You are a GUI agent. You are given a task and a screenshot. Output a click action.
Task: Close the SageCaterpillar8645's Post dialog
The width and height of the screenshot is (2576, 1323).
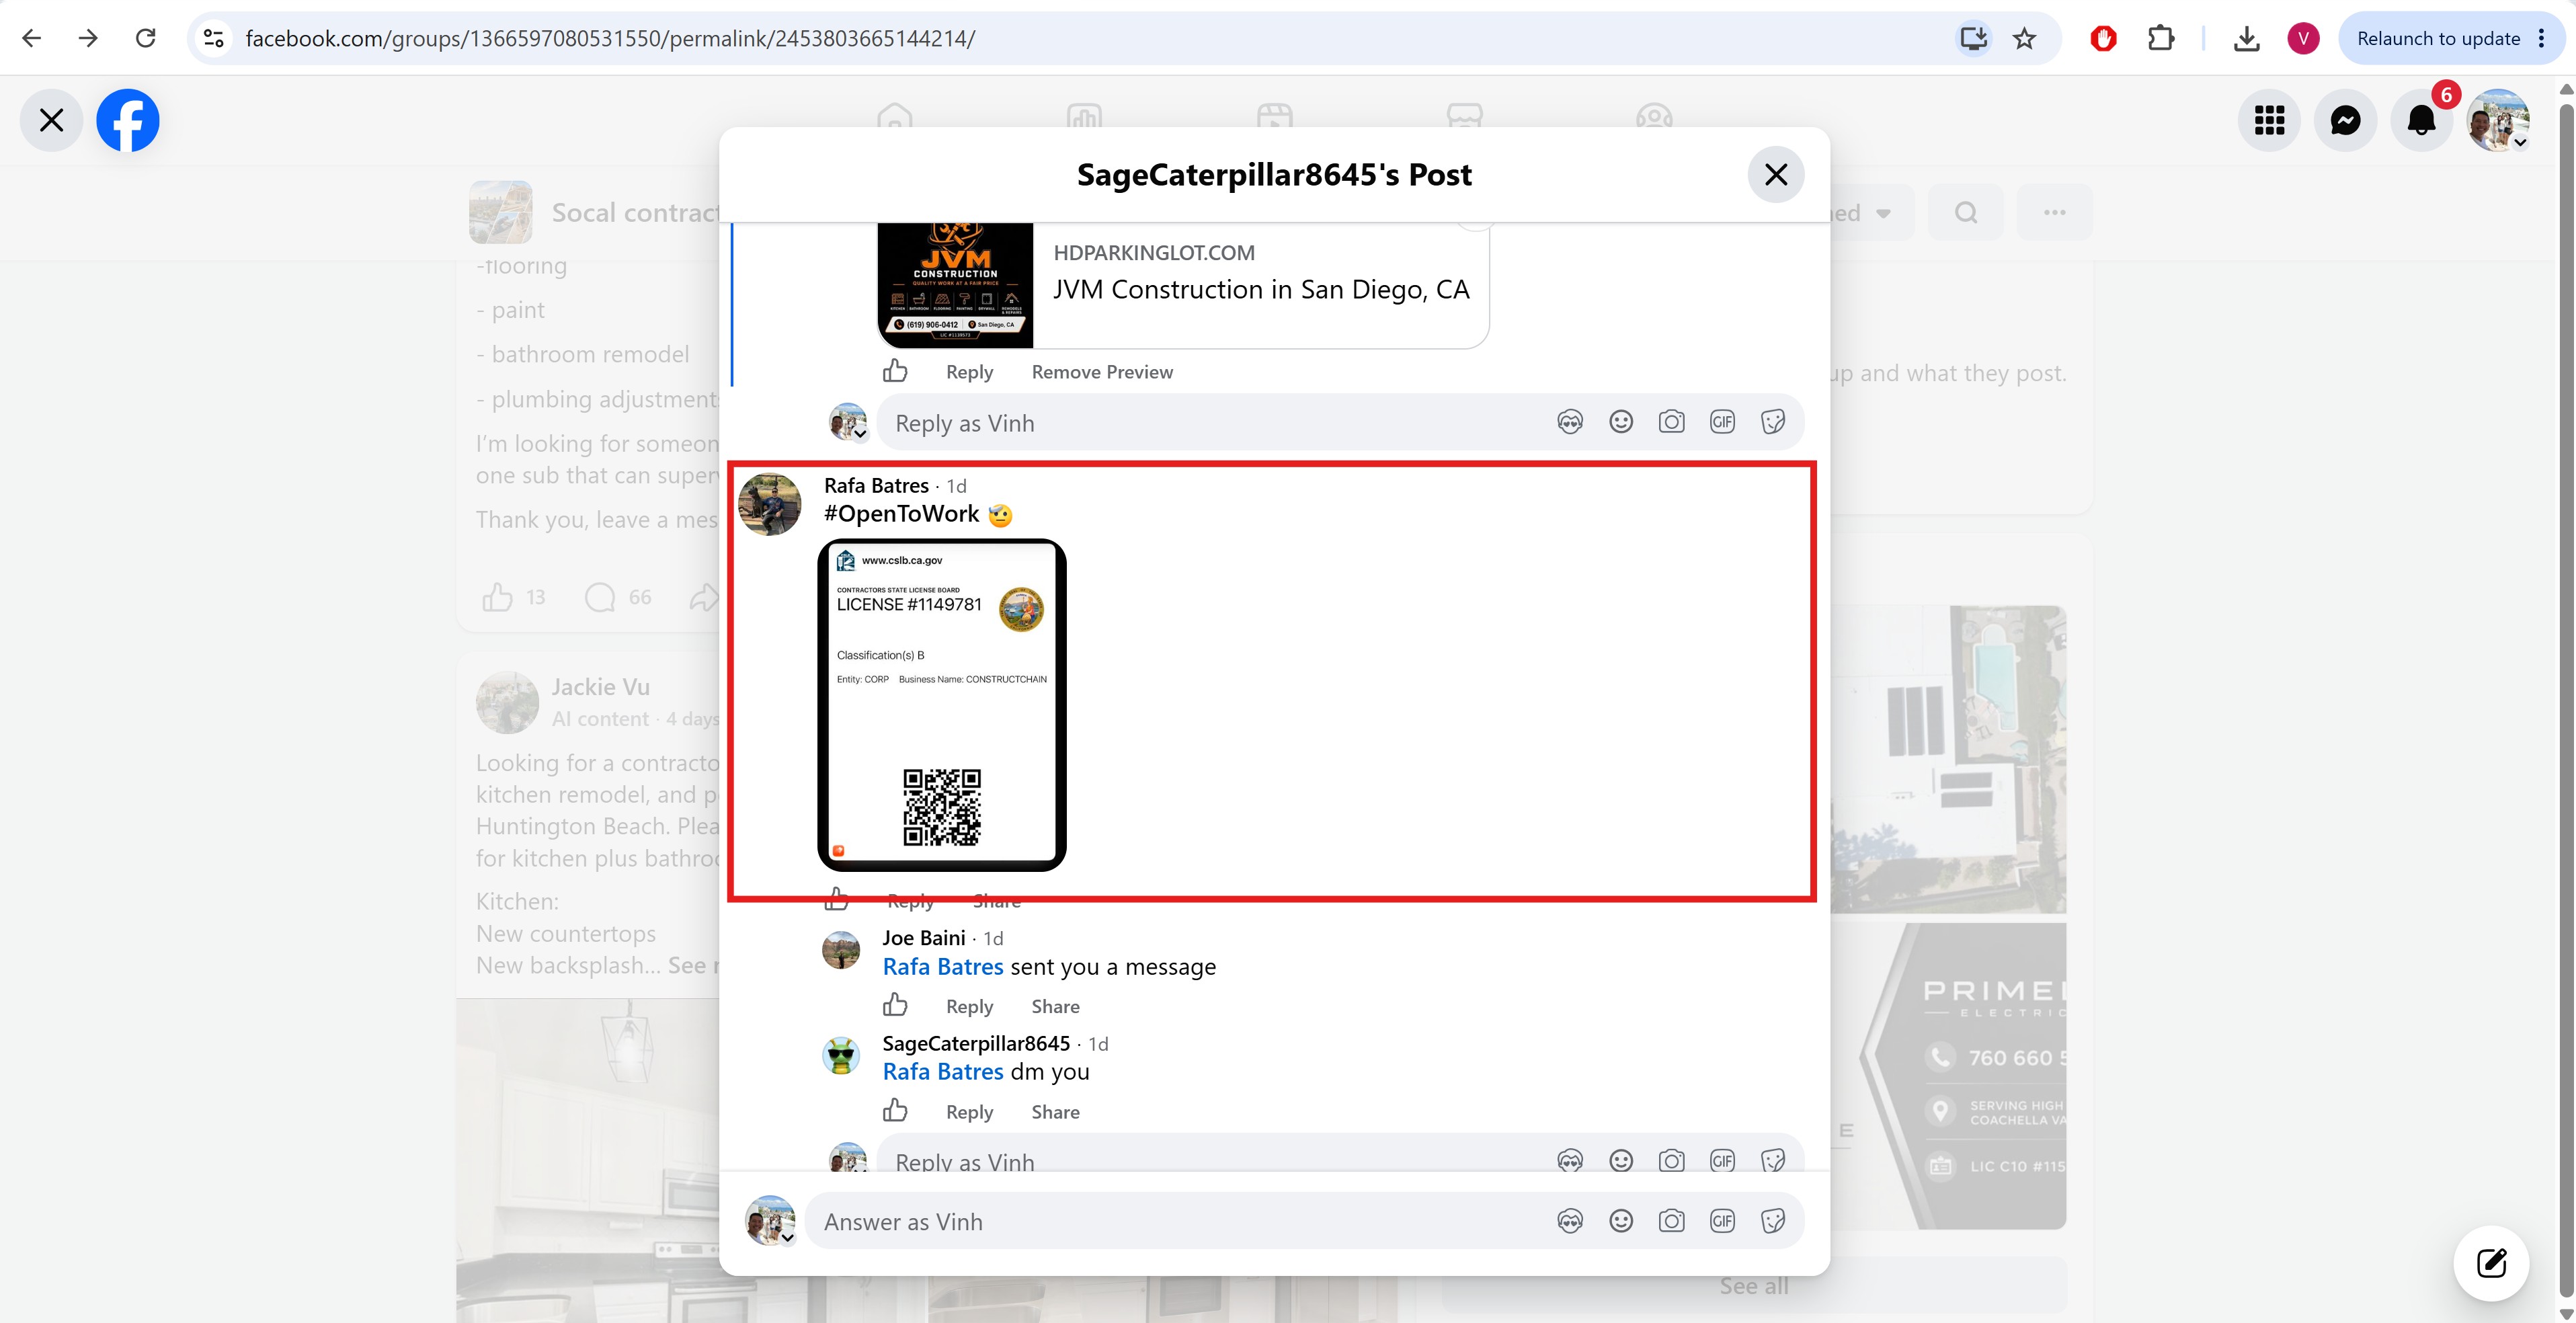[1776, 174]
